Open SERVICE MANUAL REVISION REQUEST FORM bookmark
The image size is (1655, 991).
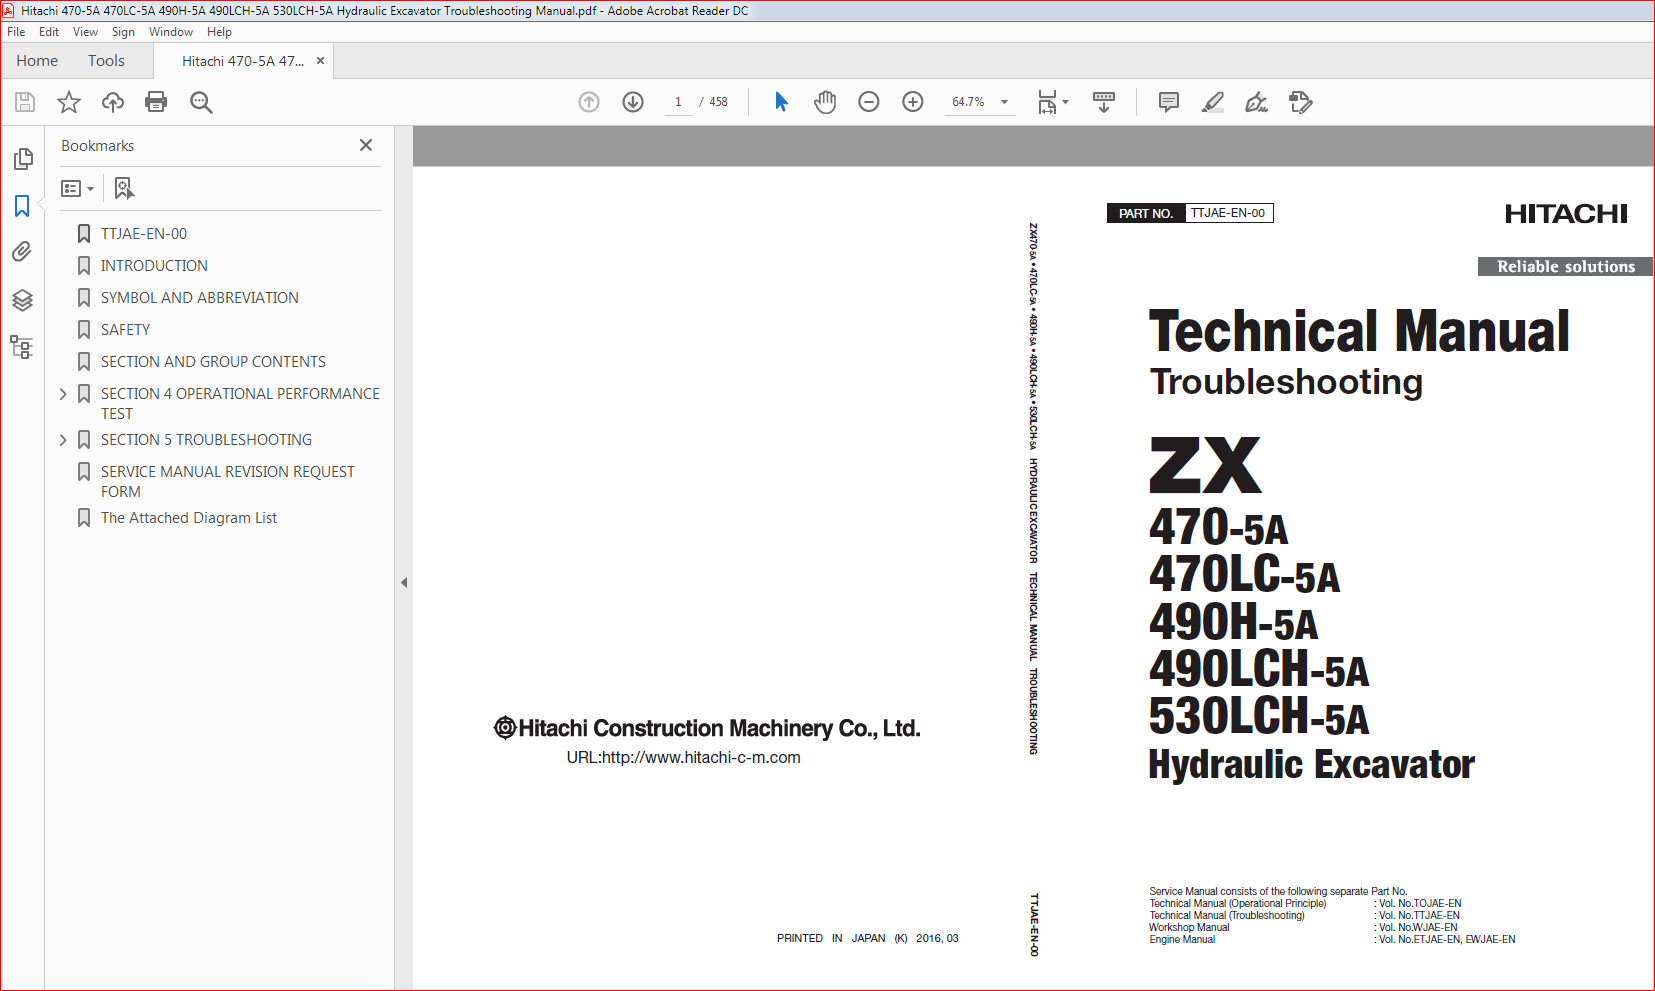pyautogui.click(x=227, y=481)
